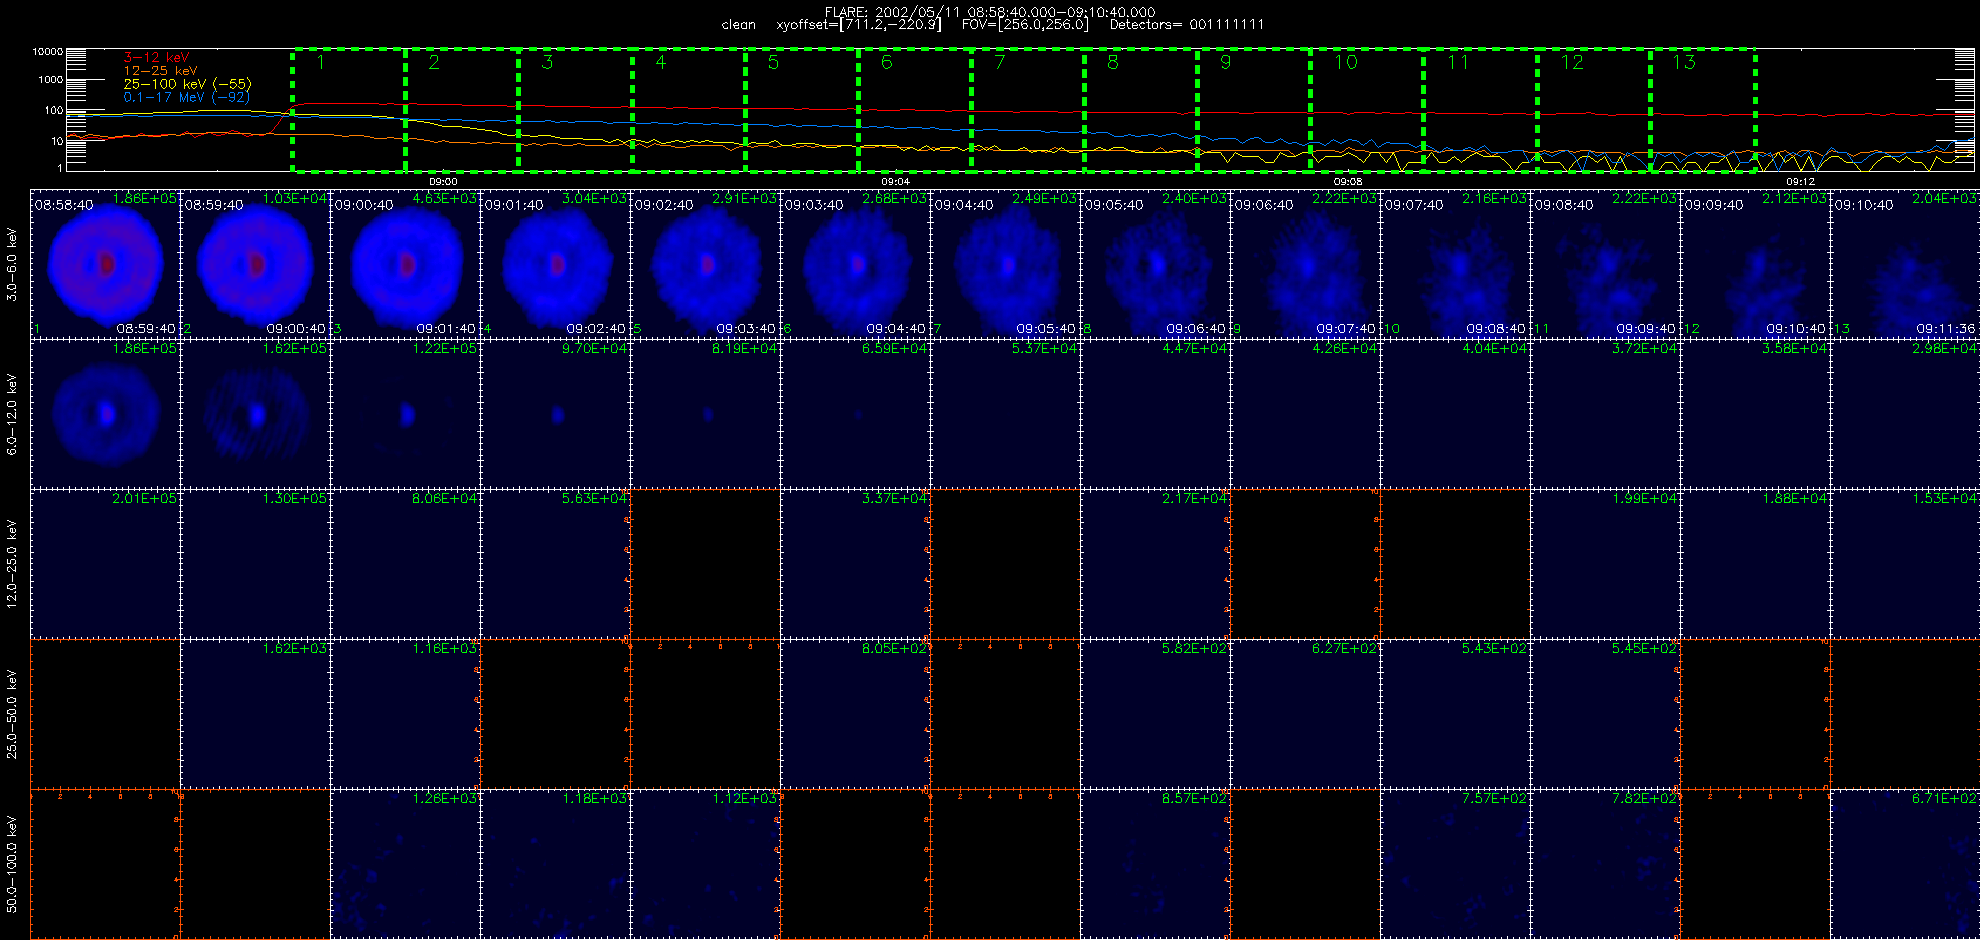Open 3.0-6.0 keV image starting 09:01:40

coord(556,264)
